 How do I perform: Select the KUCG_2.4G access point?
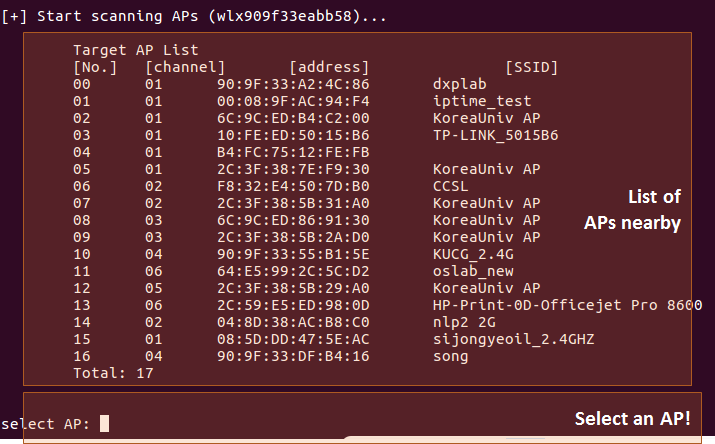(x=472, y=254)
